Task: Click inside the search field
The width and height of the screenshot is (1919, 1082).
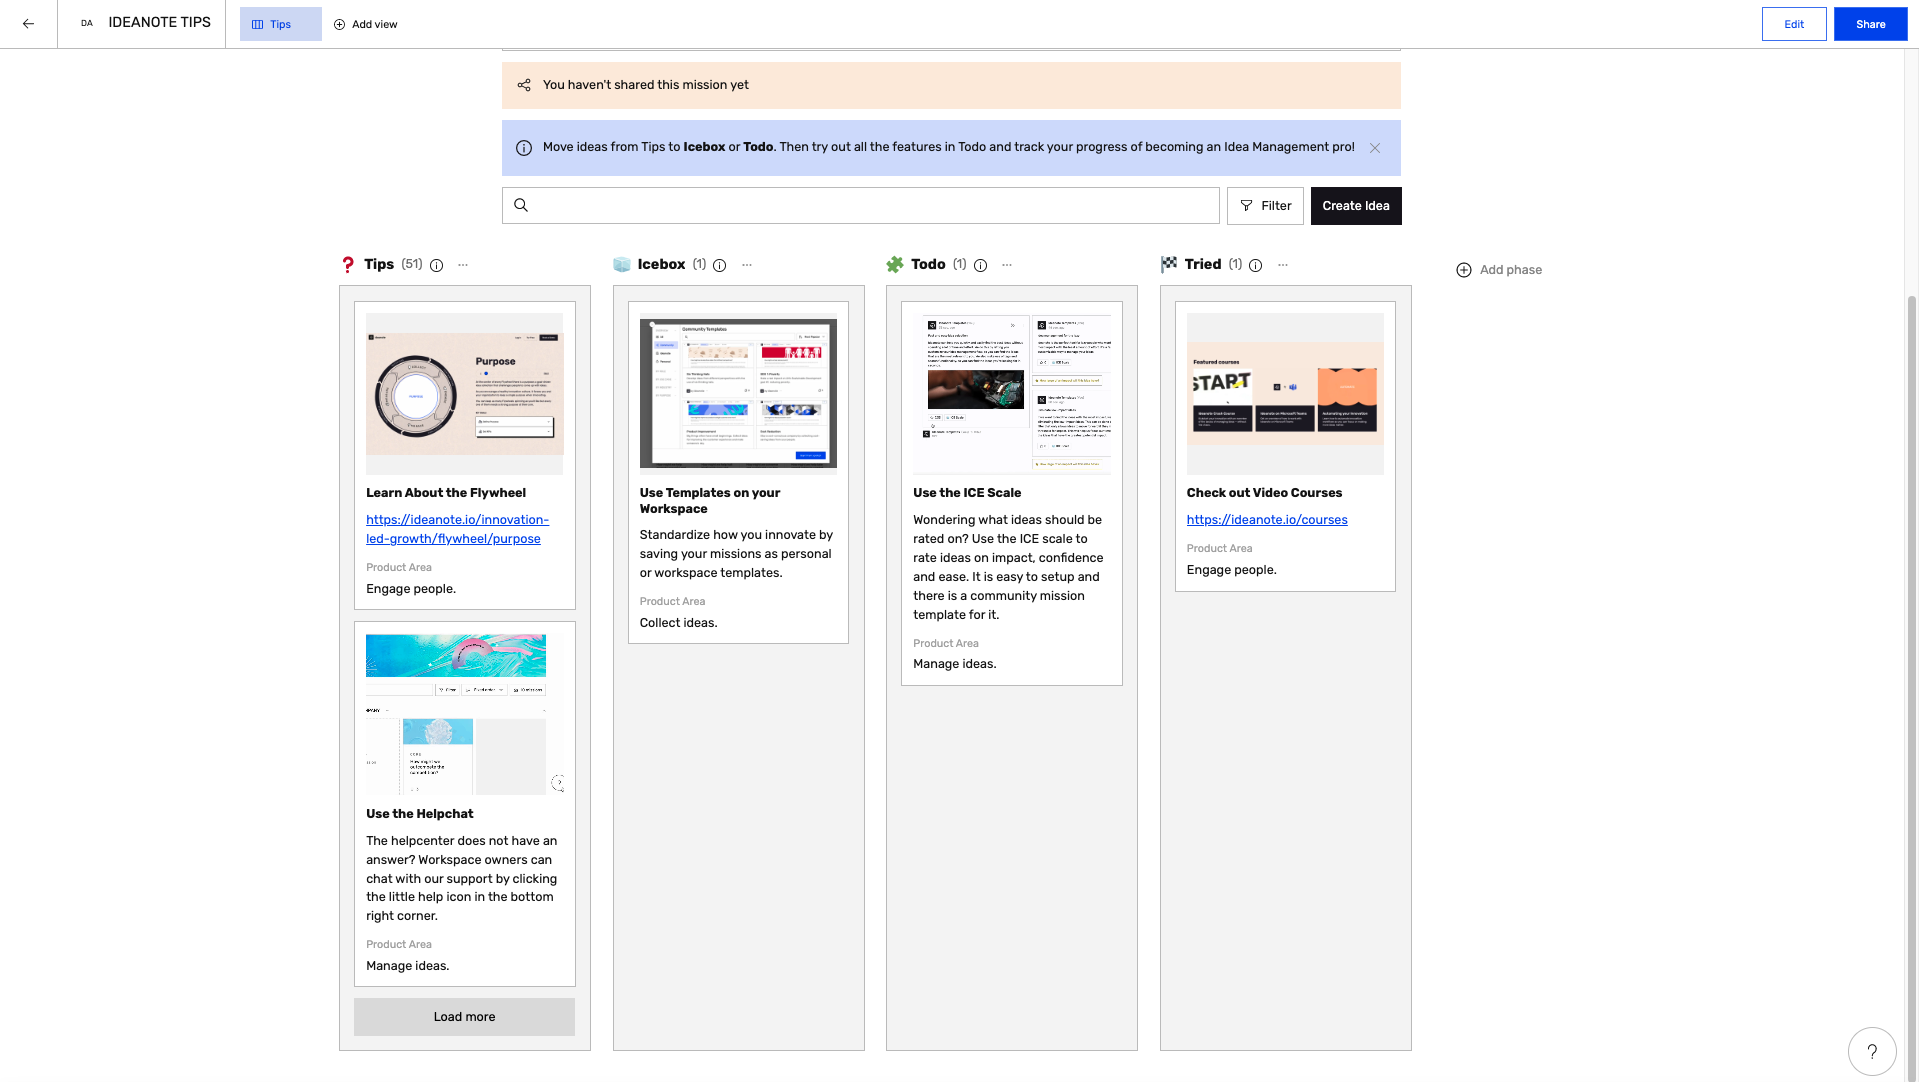Action: coord(860,205)
